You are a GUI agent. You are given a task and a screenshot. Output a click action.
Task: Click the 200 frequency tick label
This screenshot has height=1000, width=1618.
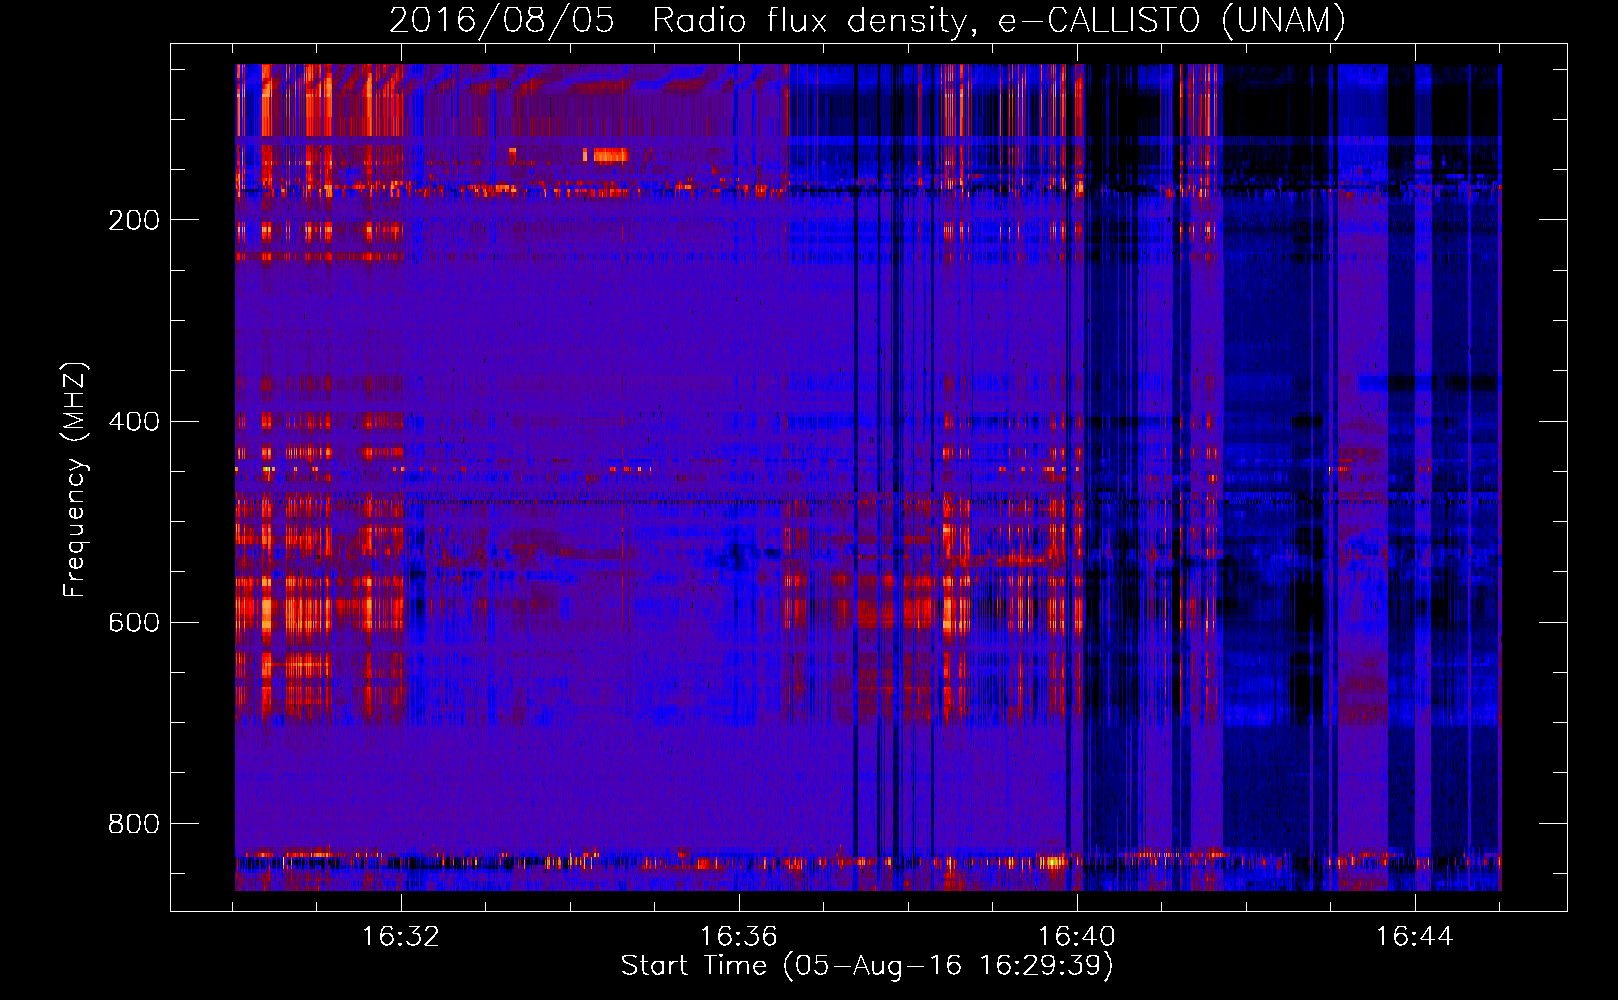tap(133, 220)
